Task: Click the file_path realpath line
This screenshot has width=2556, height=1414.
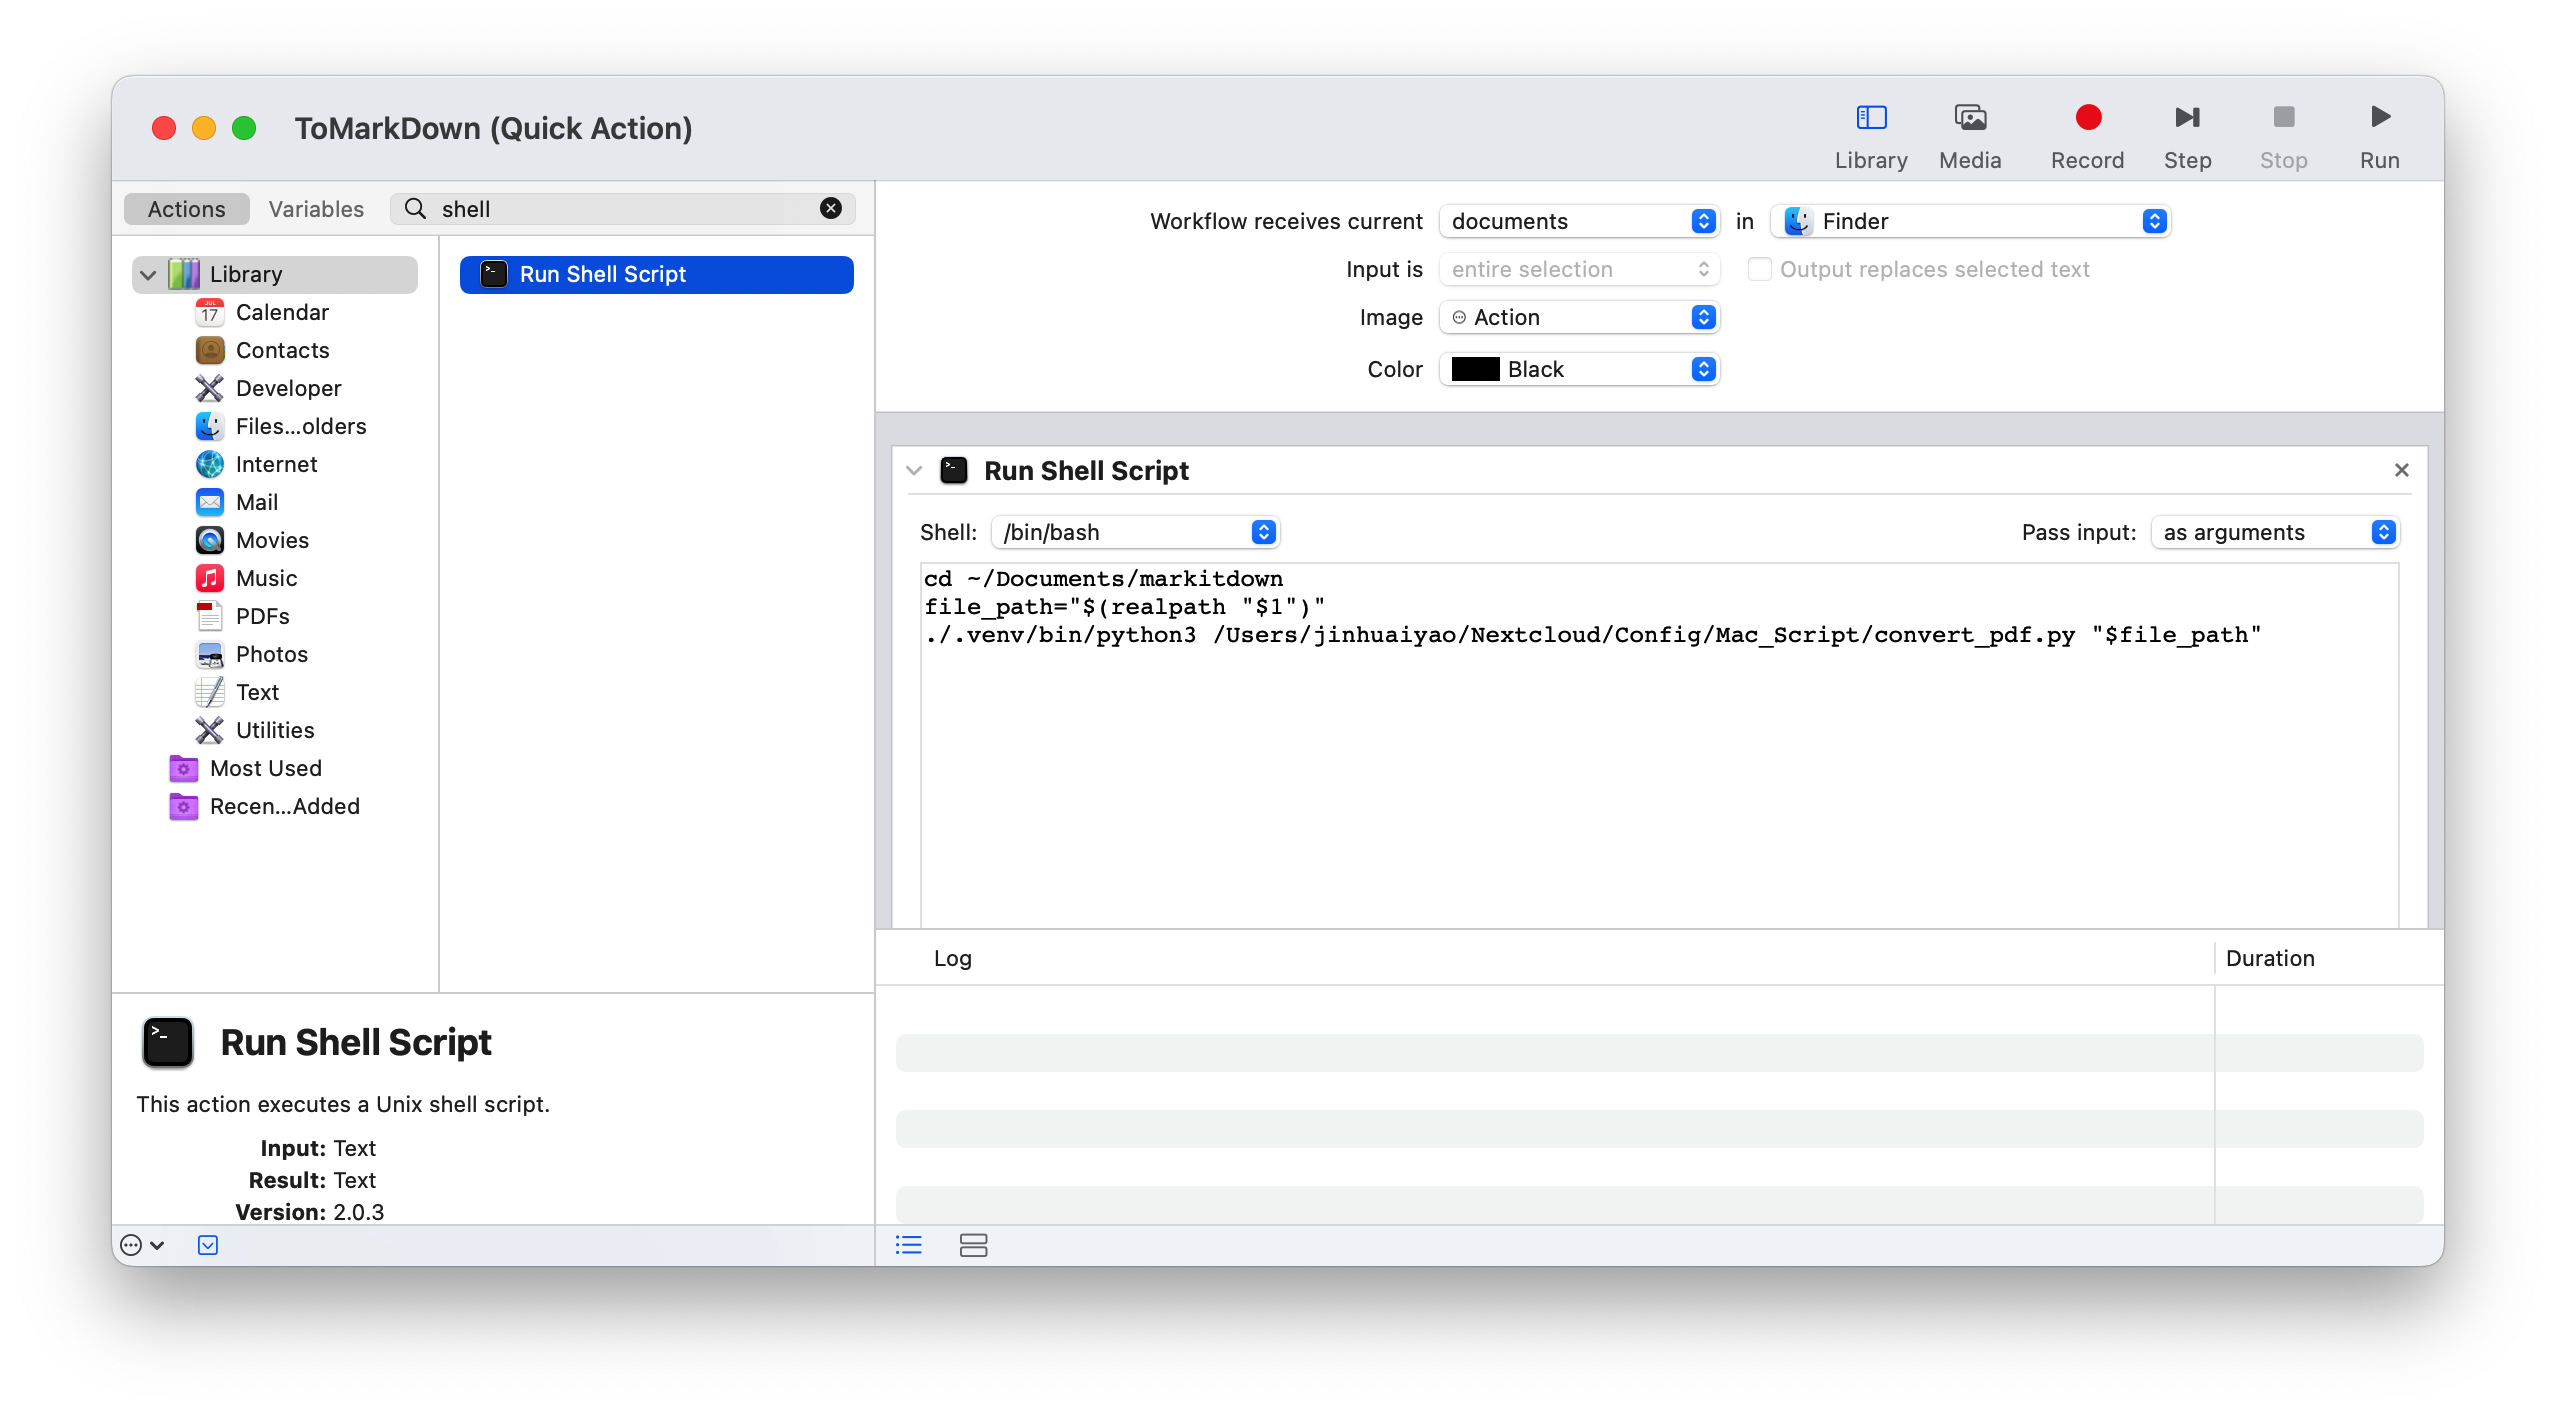Action: coord(1125,607)
